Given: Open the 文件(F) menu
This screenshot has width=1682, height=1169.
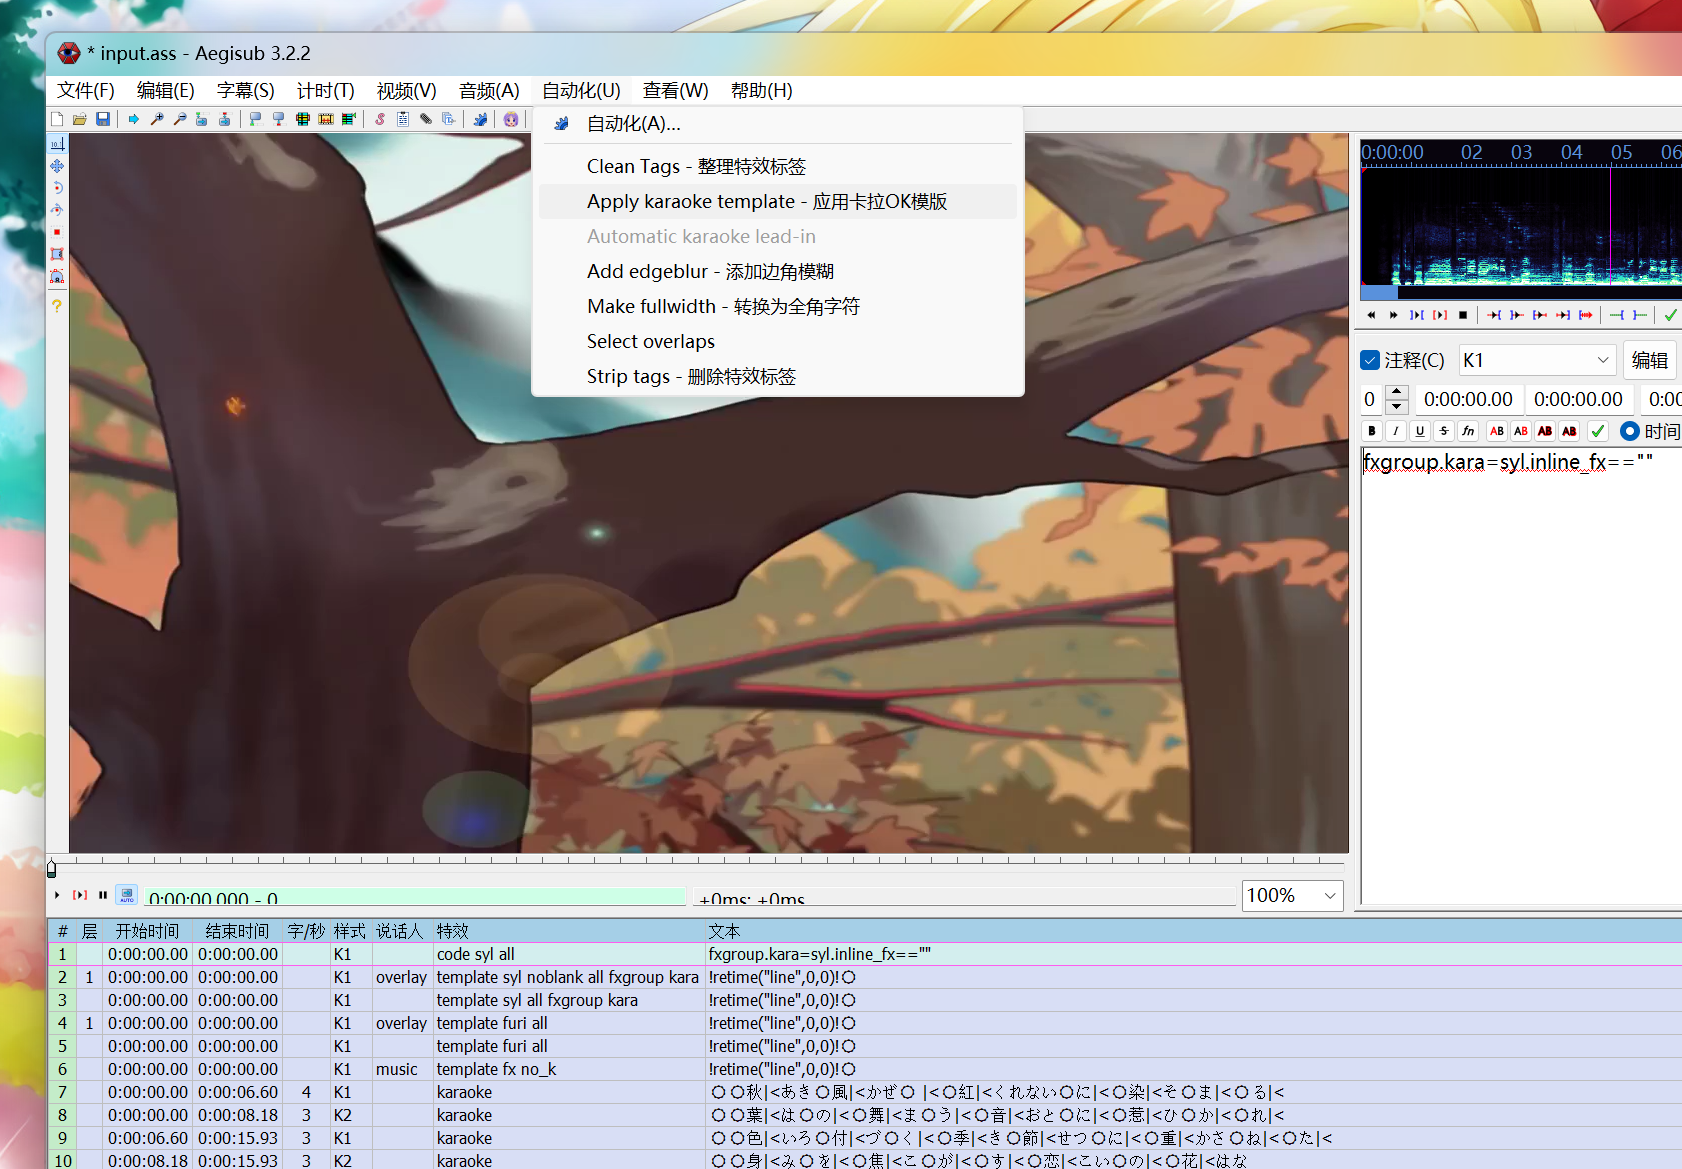Looking at the screenshot, I should [86, 91].
